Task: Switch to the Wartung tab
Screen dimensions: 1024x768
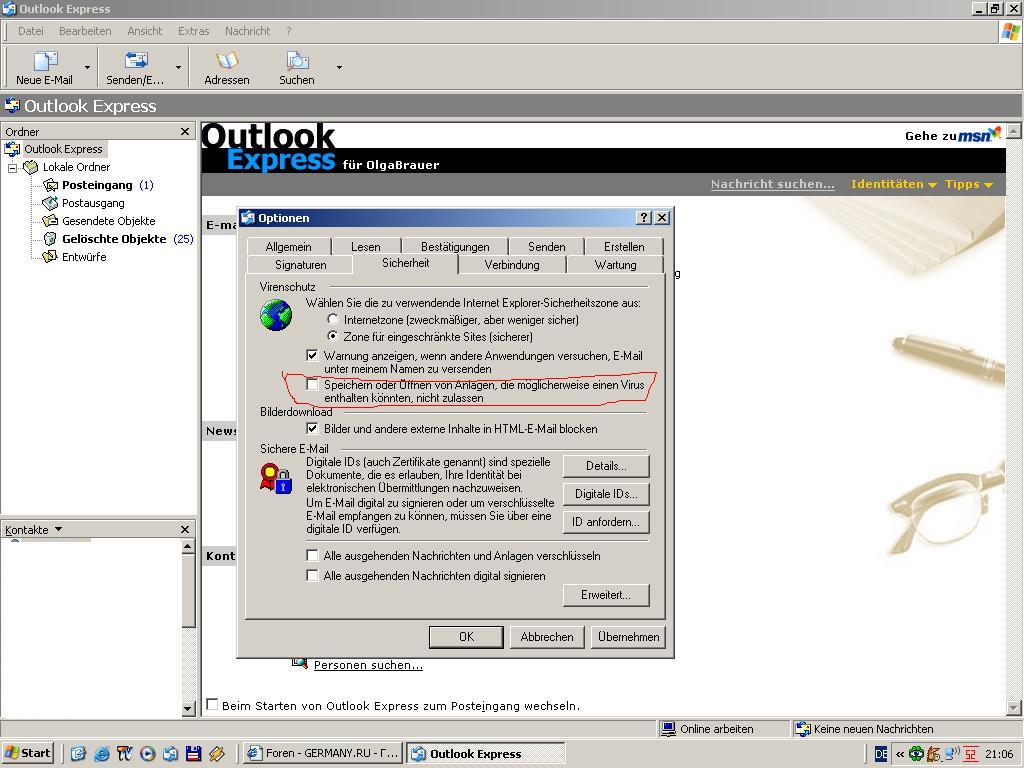Action: click(x=615, y=264)
